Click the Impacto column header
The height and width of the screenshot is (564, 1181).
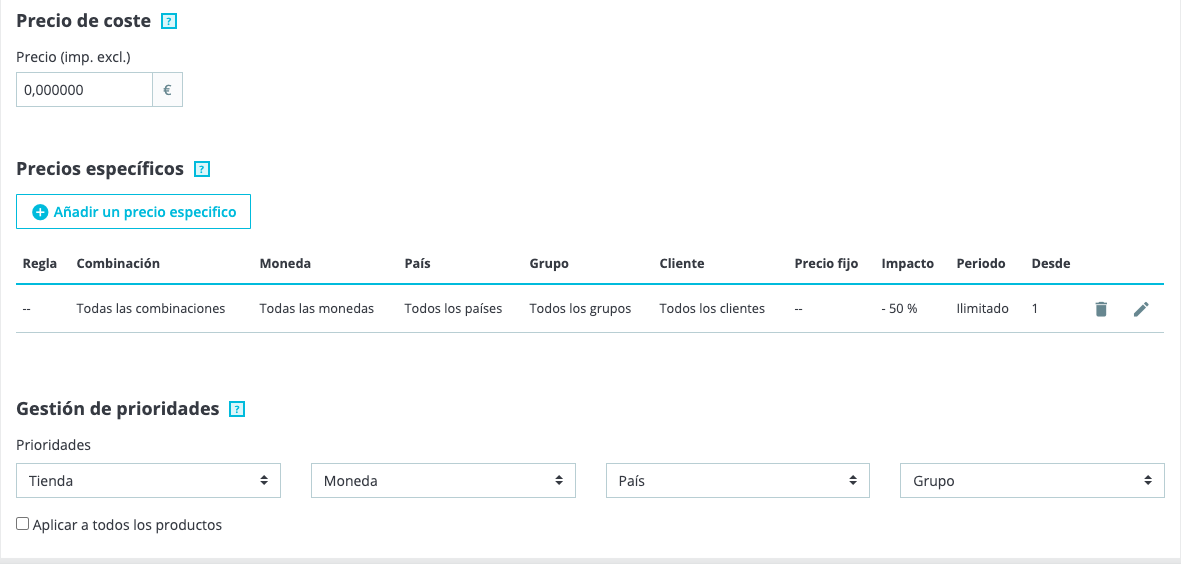[x=908, y=264]
